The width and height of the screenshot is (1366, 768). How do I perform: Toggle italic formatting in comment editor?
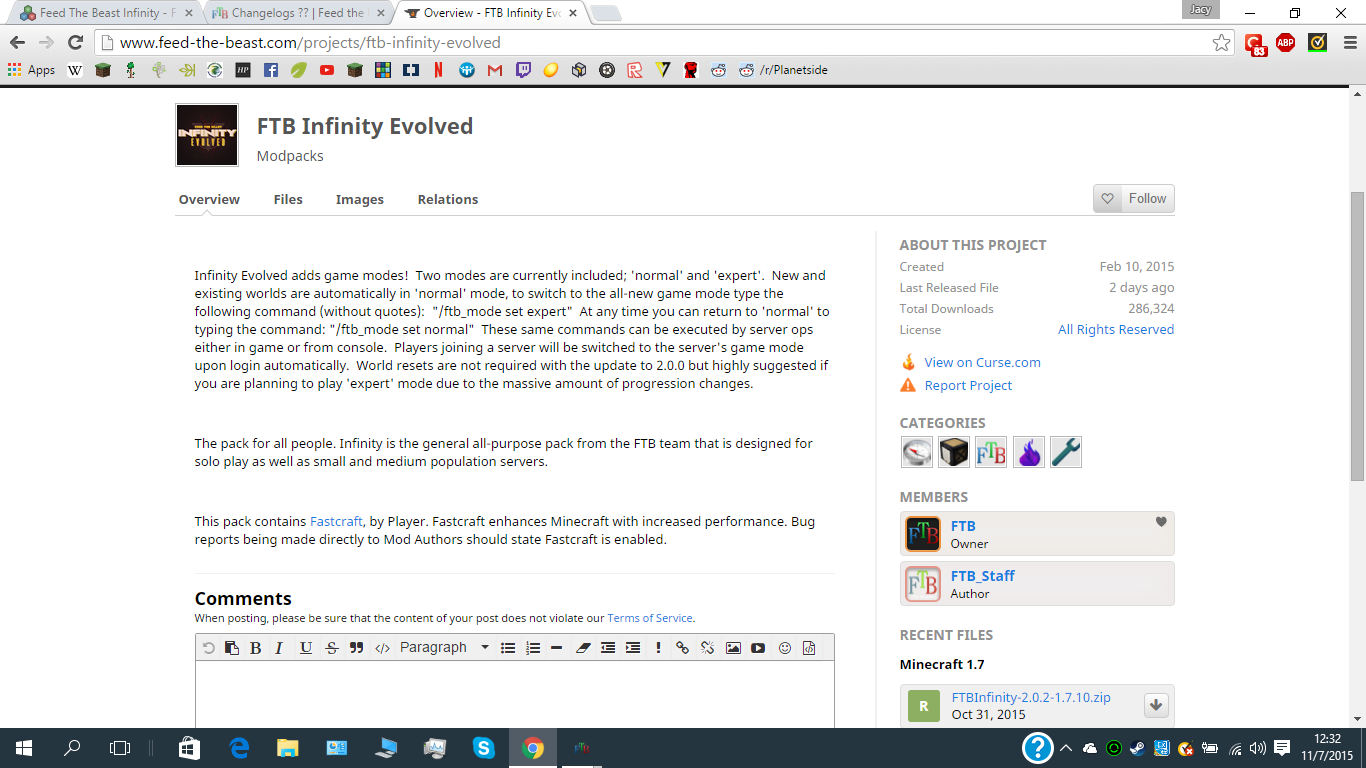[279, 648]
